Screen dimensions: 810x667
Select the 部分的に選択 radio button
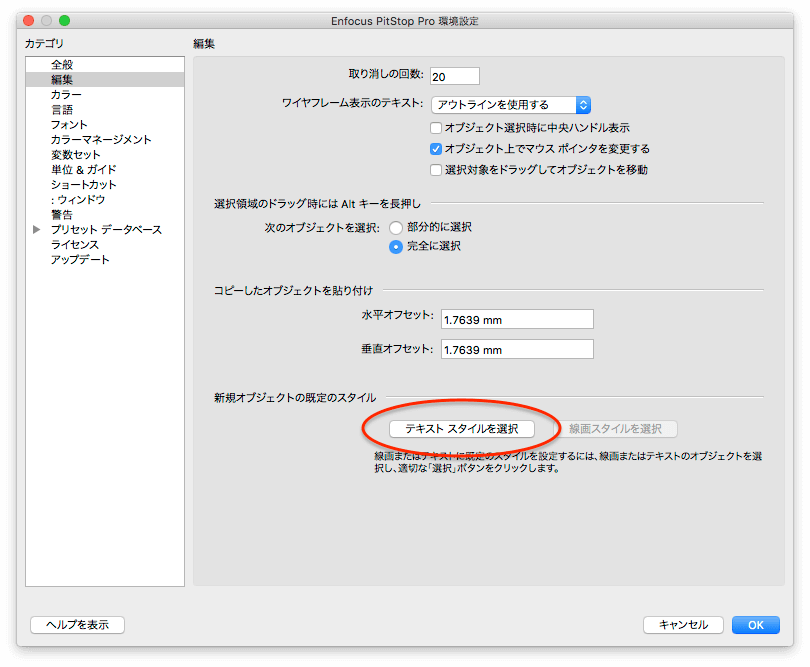pyautogui.click(x=396, y=227)
